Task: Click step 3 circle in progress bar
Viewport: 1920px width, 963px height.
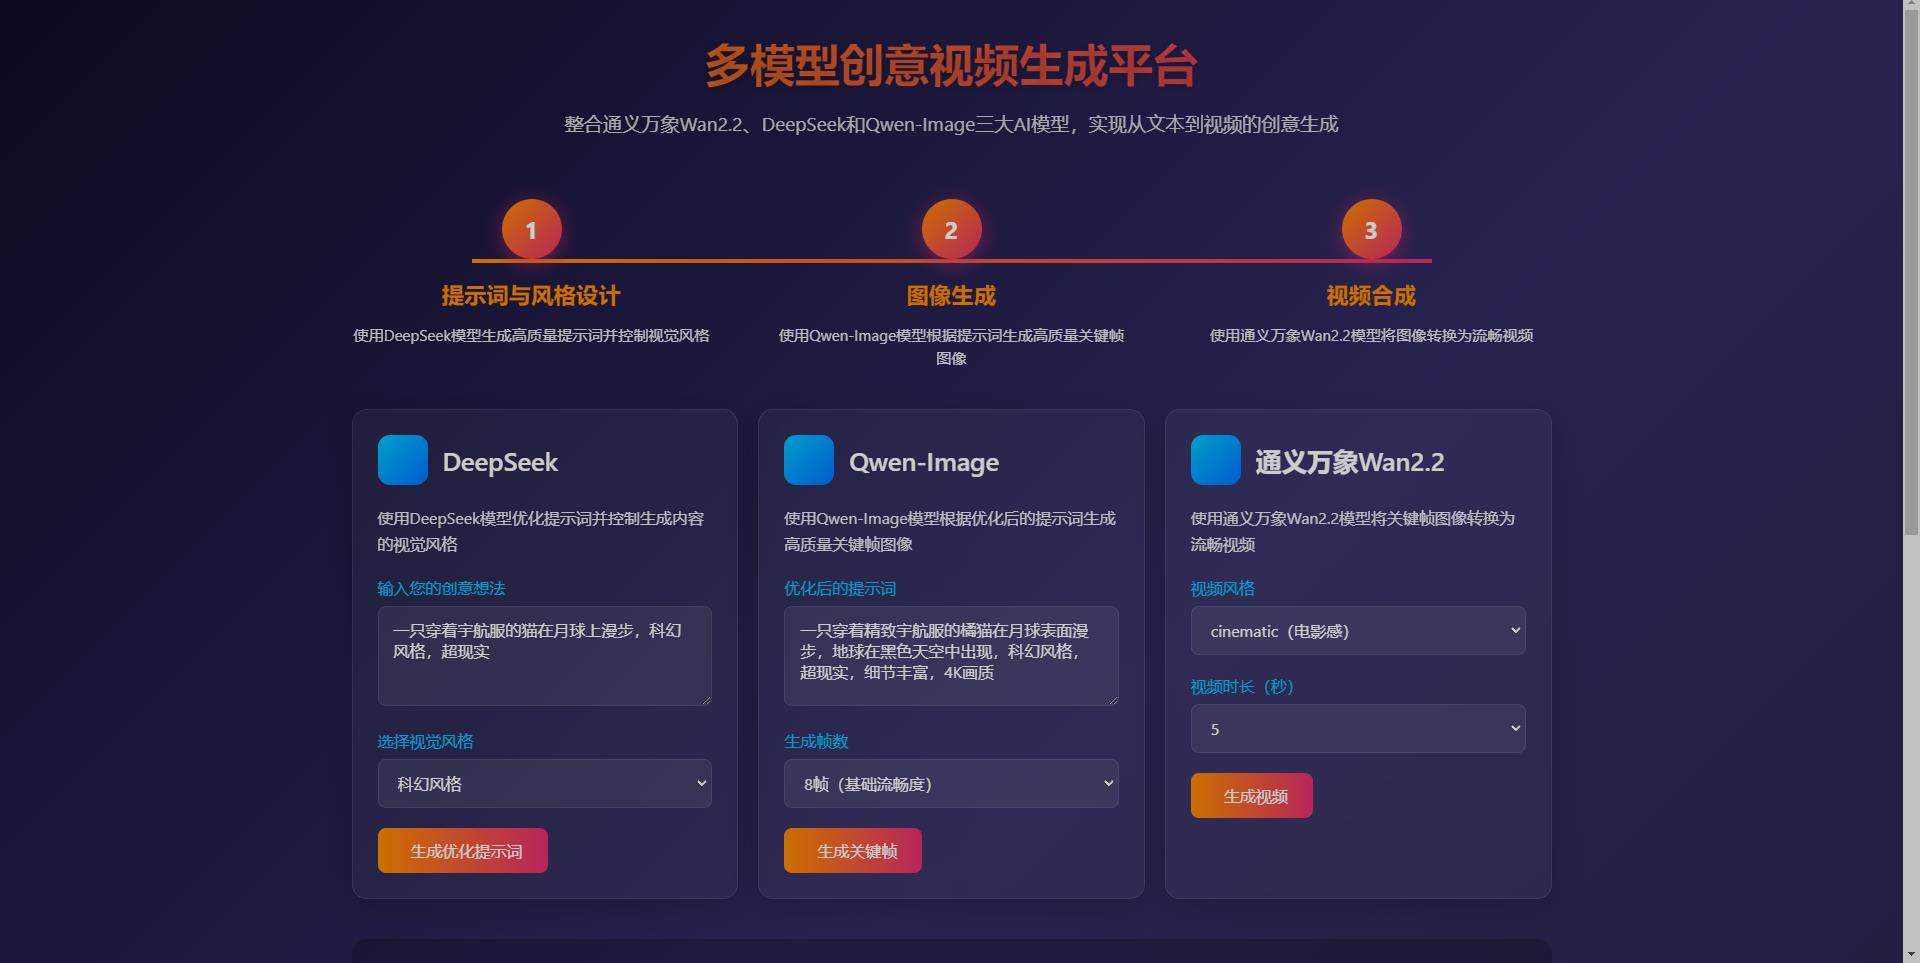Action: tap(1372, 230)
